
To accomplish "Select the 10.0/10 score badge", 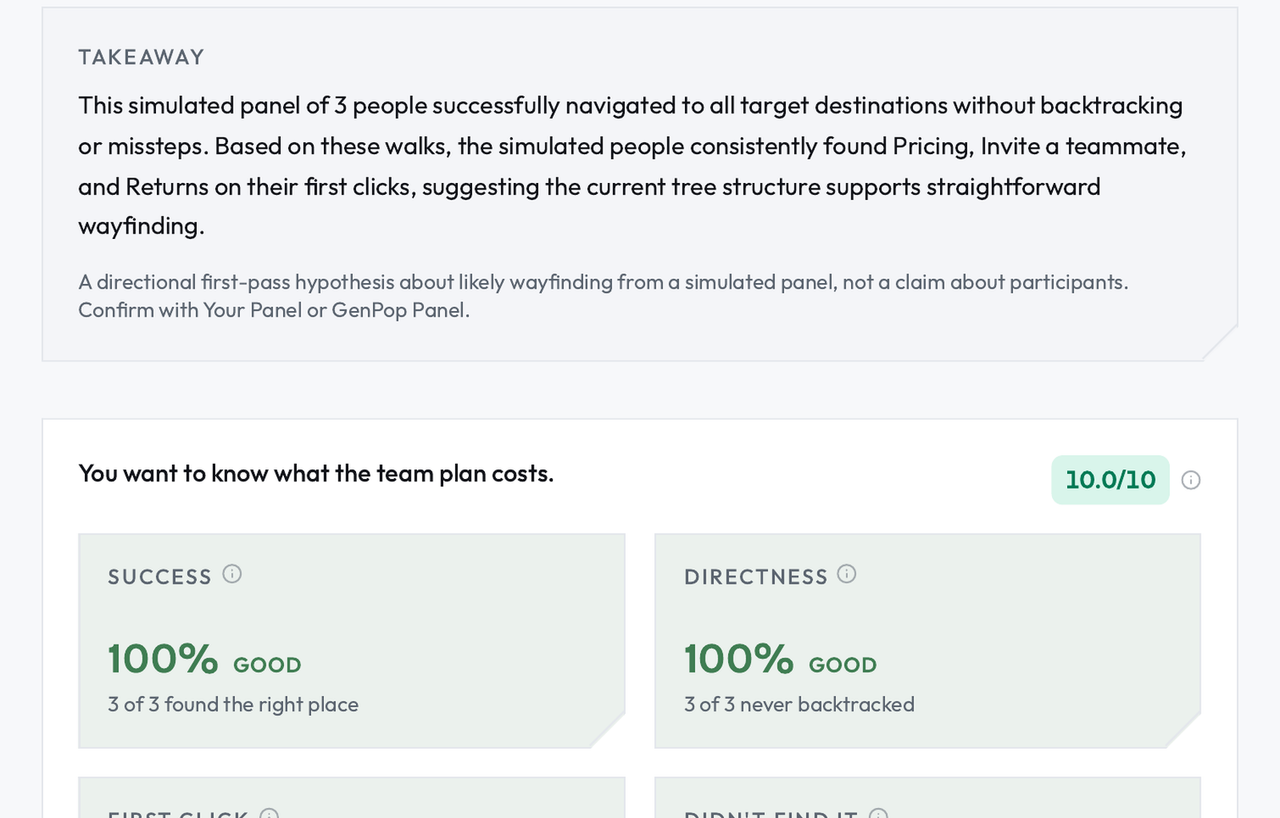I will point(1110,480).
